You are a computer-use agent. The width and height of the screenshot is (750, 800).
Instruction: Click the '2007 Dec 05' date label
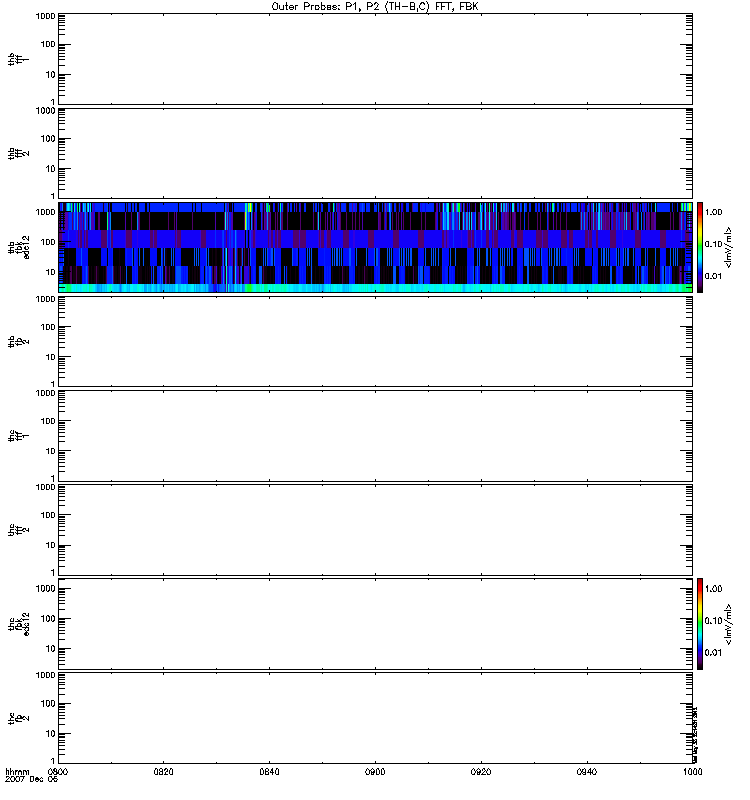pyautogui.click(x=32, y=779)
